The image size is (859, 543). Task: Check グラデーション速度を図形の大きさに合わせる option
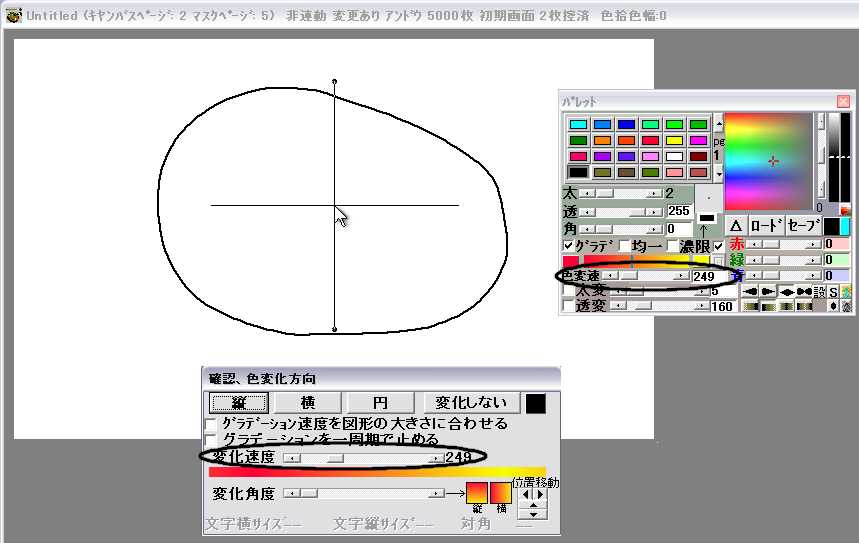tap(211, 424)
